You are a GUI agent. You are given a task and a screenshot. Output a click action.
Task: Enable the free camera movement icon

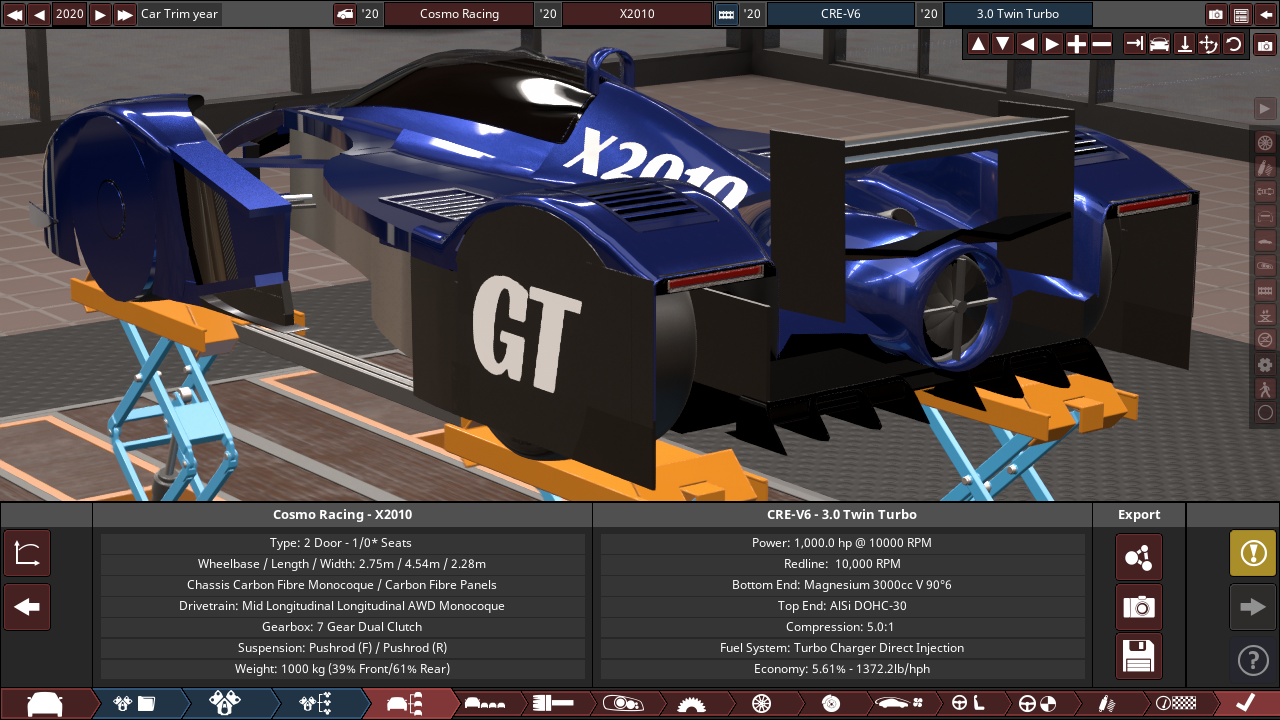(1209, 44)
